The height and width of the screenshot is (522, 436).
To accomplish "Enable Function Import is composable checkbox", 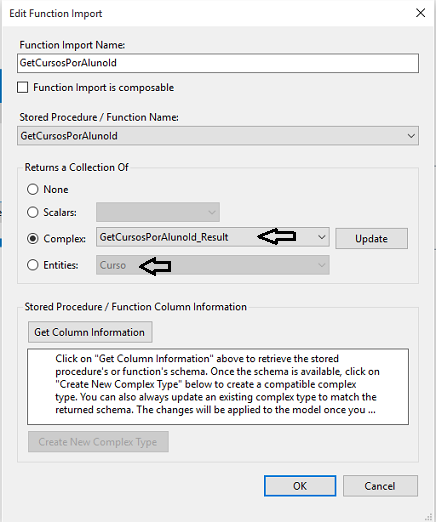I will 23,88.
